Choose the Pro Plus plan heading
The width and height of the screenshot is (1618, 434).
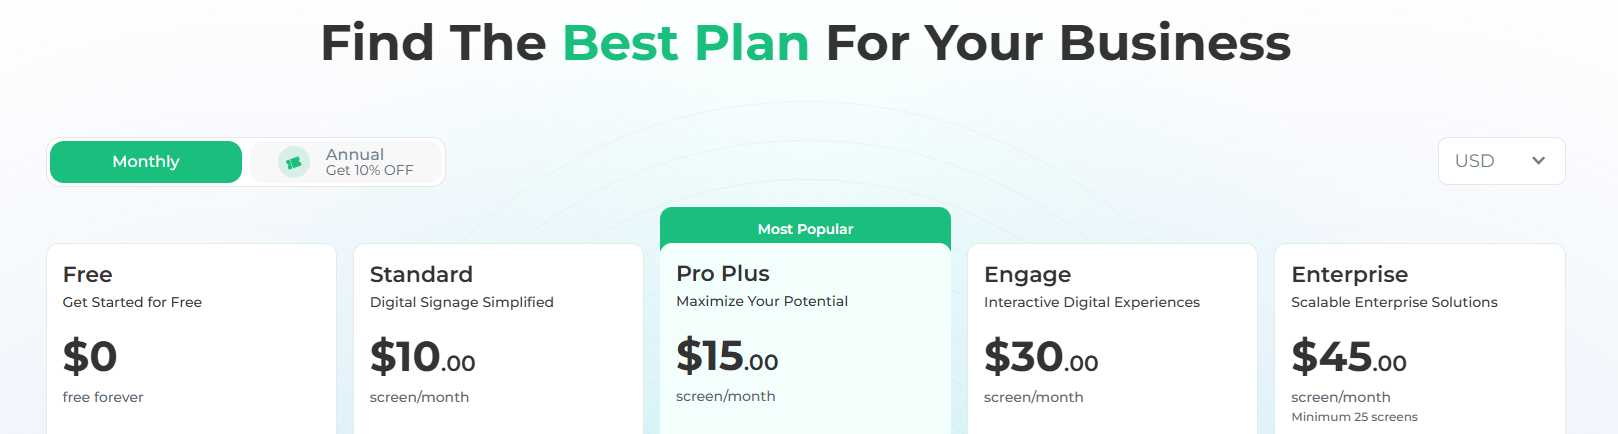point(723,273)
